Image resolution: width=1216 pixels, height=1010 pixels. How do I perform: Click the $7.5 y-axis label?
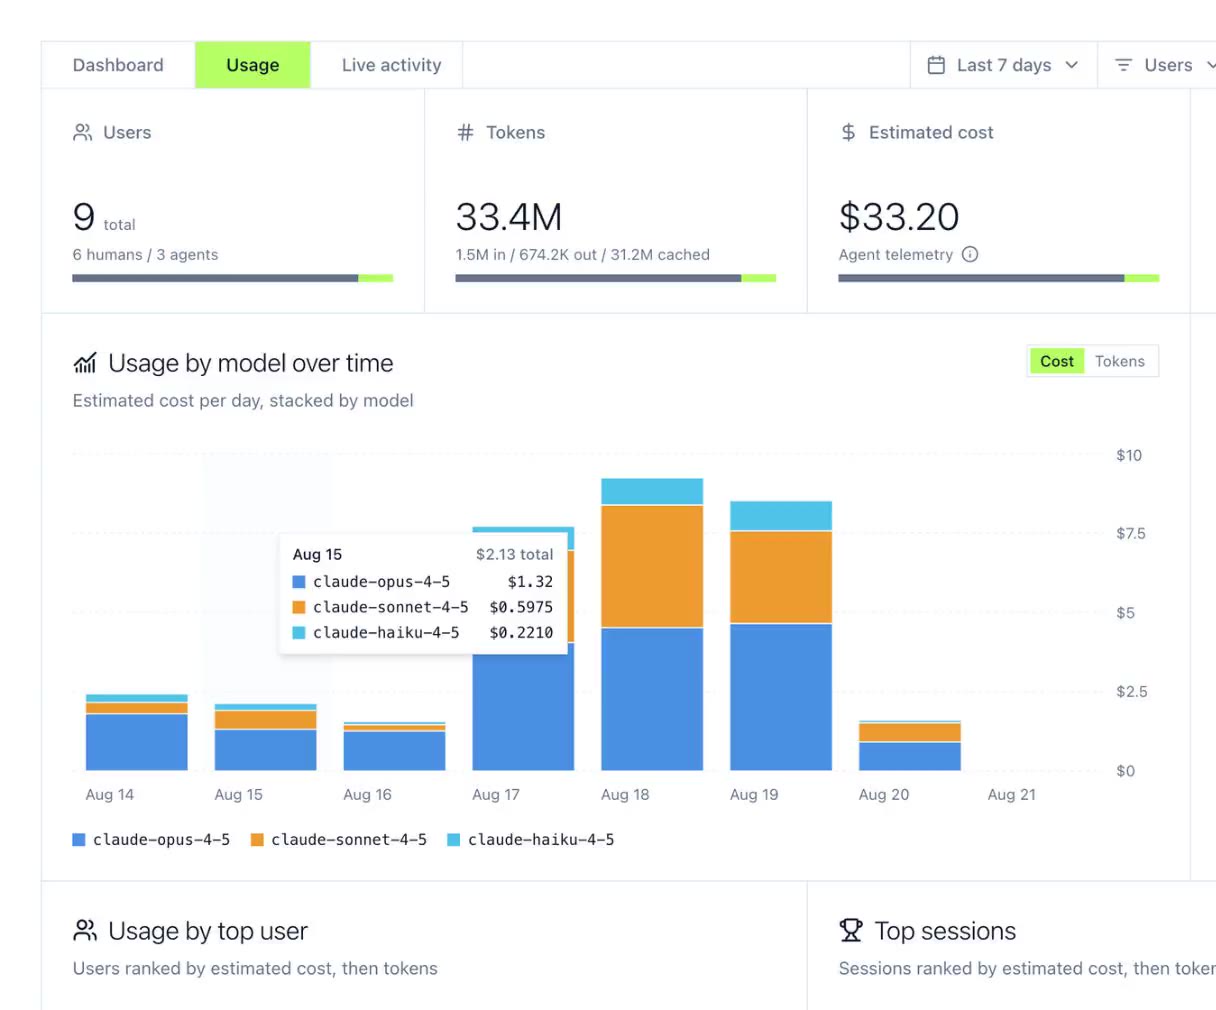pos(1131,534)
